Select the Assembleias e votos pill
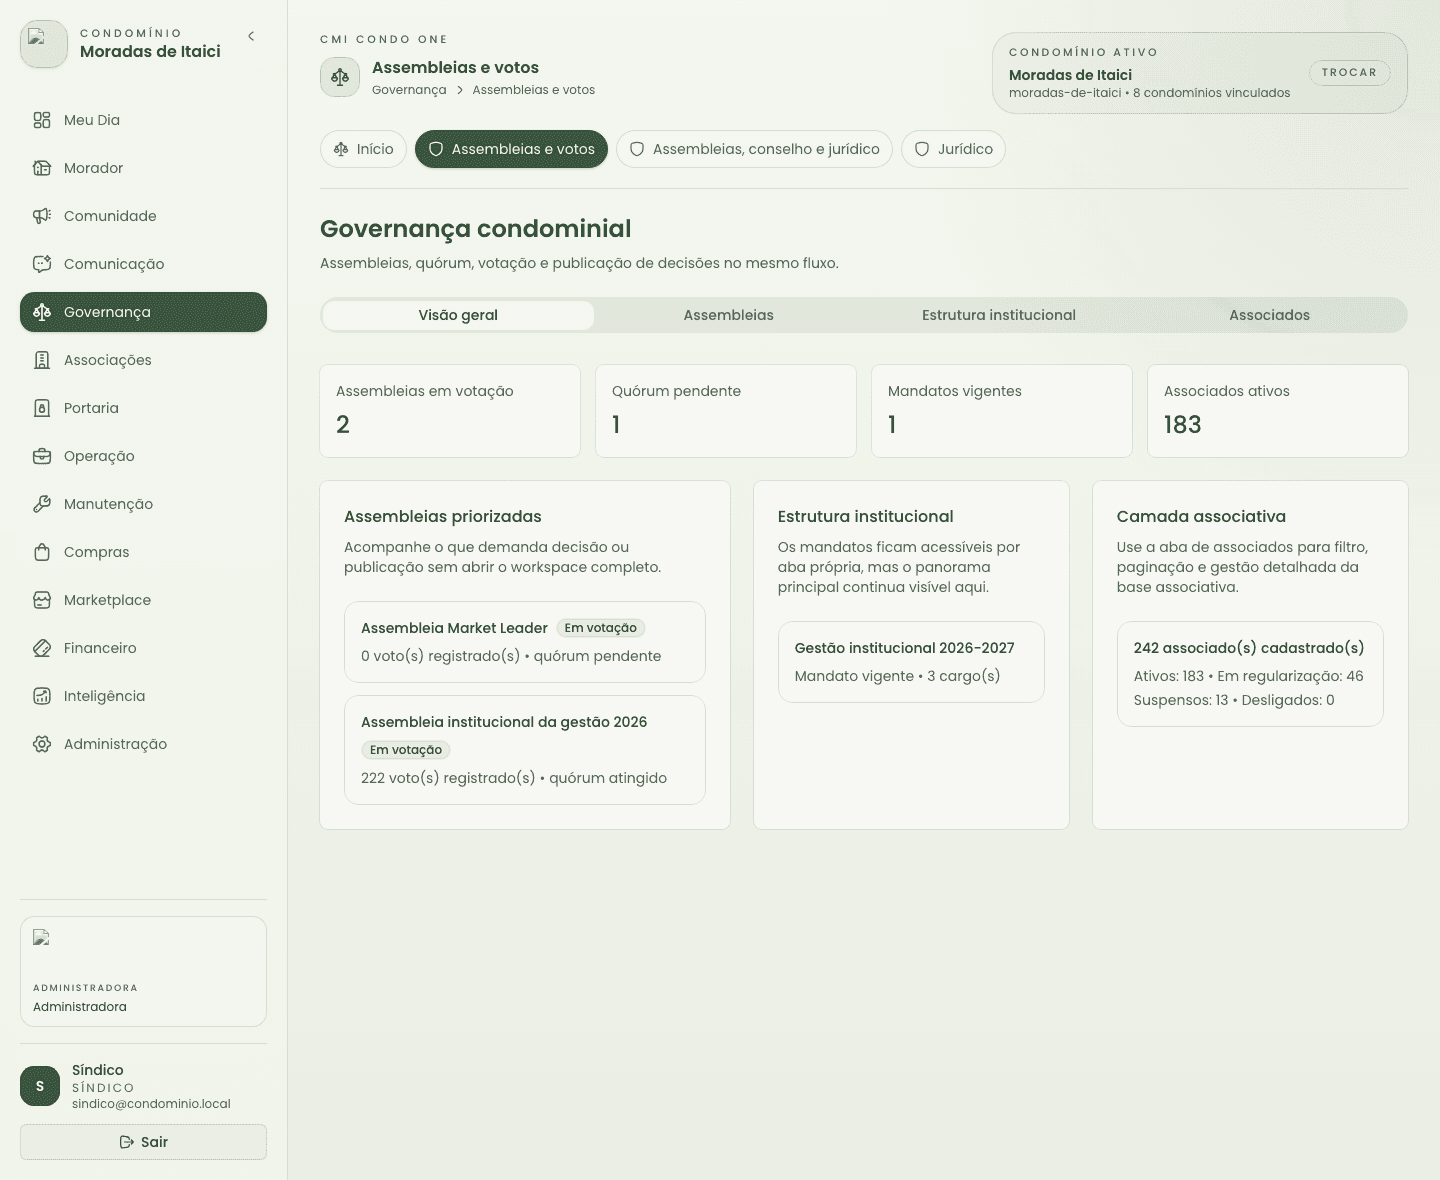Viewport: 1440px width, 1180px height. (x=511, y=149)
